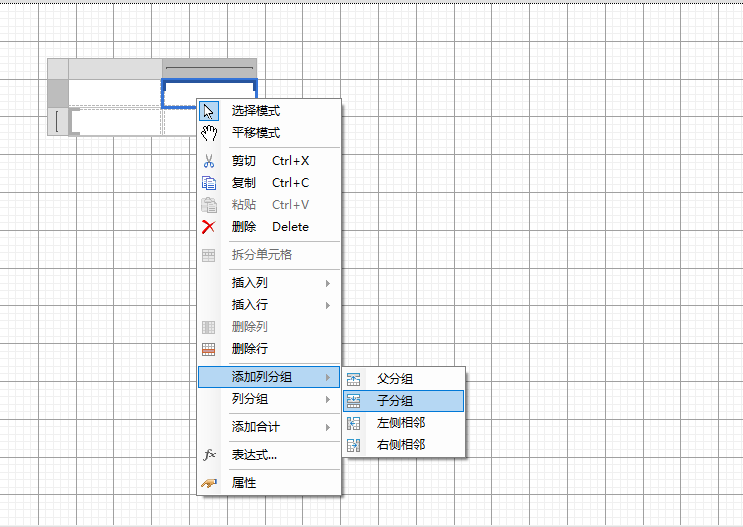Click the red X 删除 icon
This screenshot has width=743, height=527.
click(209, 227)
